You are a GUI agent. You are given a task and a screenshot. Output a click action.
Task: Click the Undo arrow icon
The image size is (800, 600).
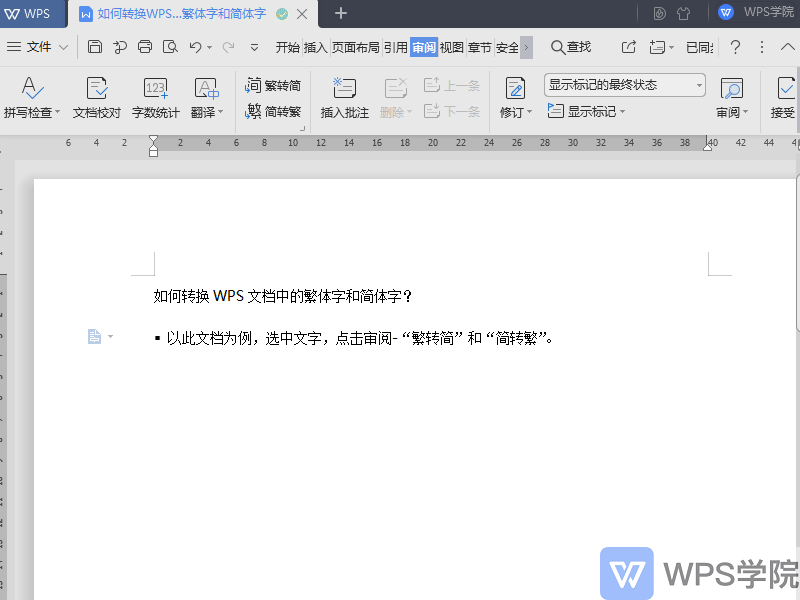click(194, 47)
